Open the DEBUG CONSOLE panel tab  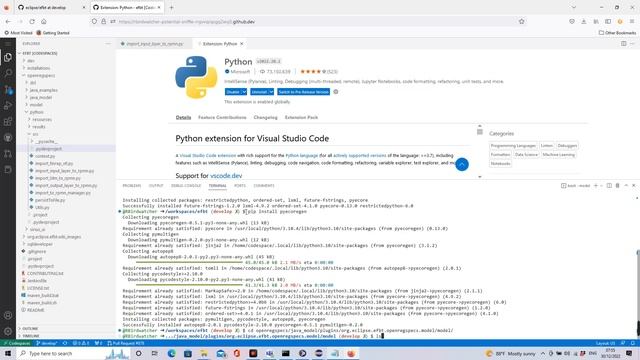(x=186, y=186)
